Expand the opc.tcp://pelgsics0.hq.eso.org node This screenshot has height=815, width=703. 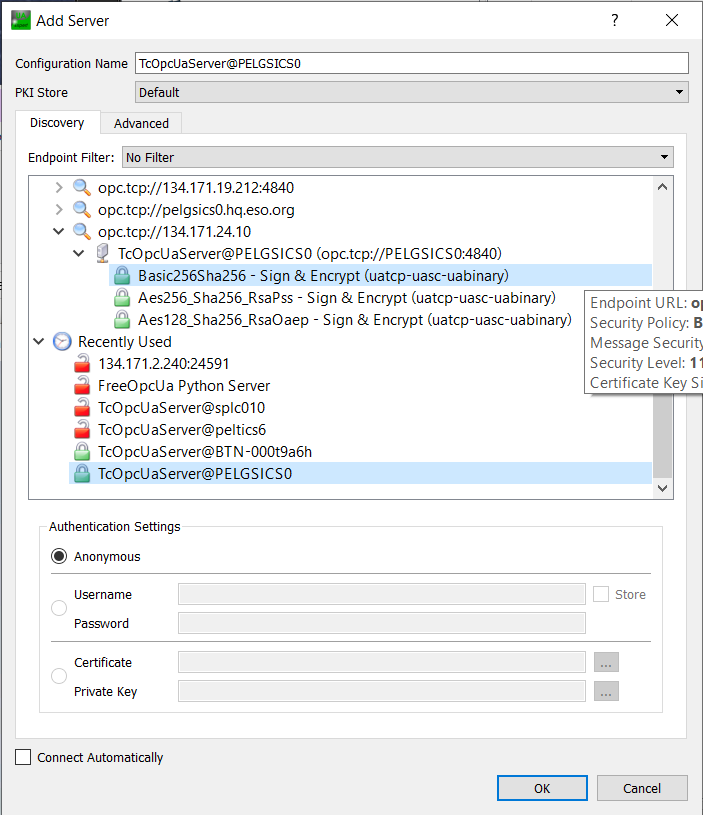pyautogui.click(x=59, y=210)
